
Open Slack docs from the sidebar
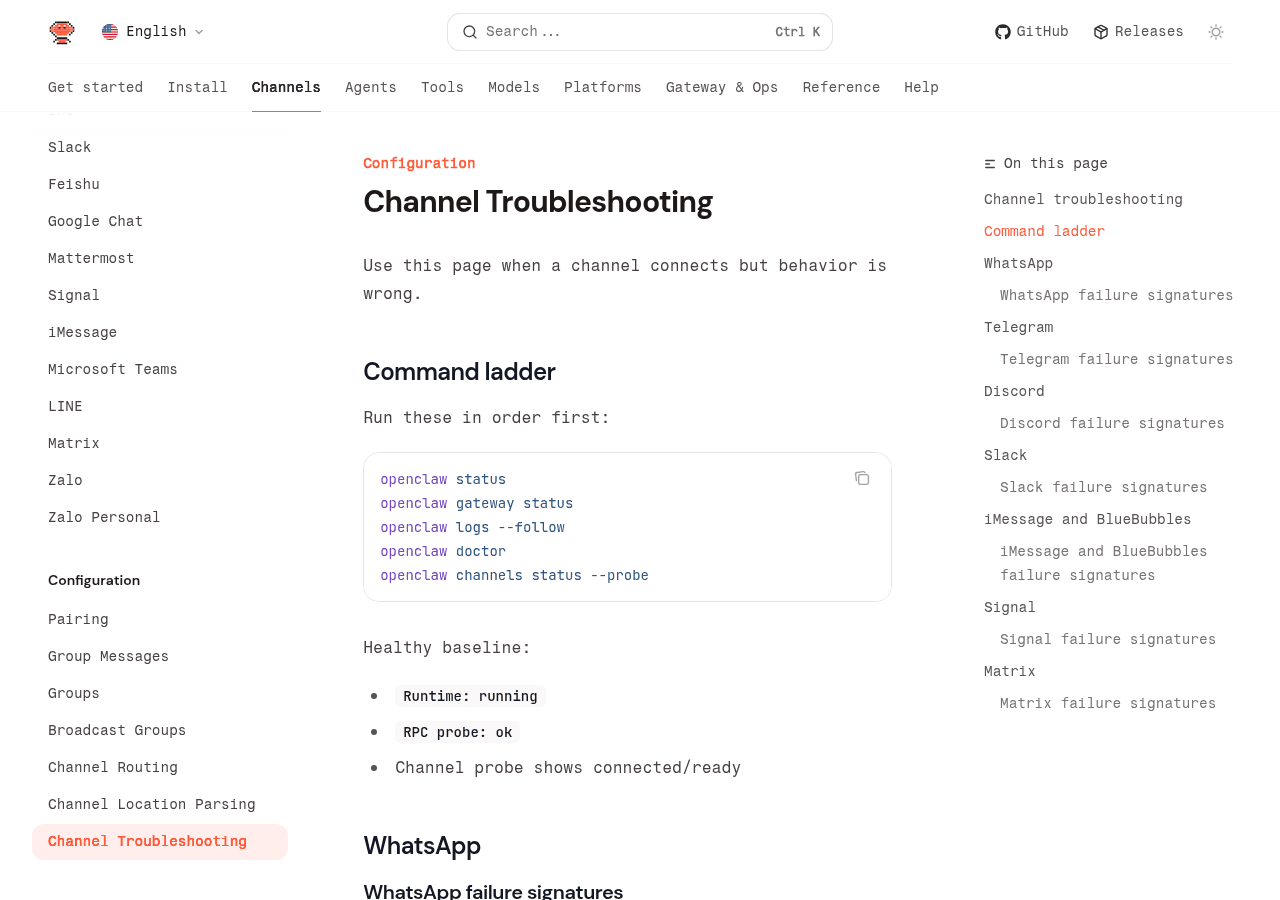click(69, 146)
